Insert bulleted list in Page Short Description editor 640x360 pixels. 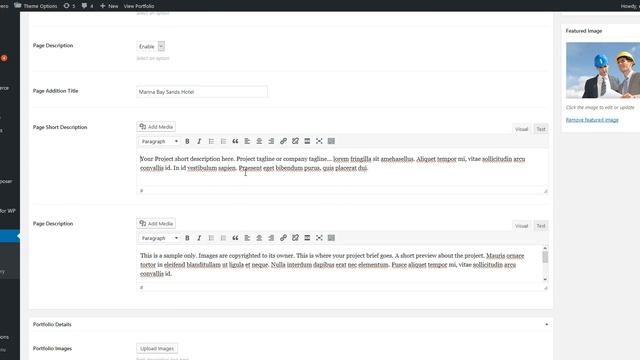211,141
